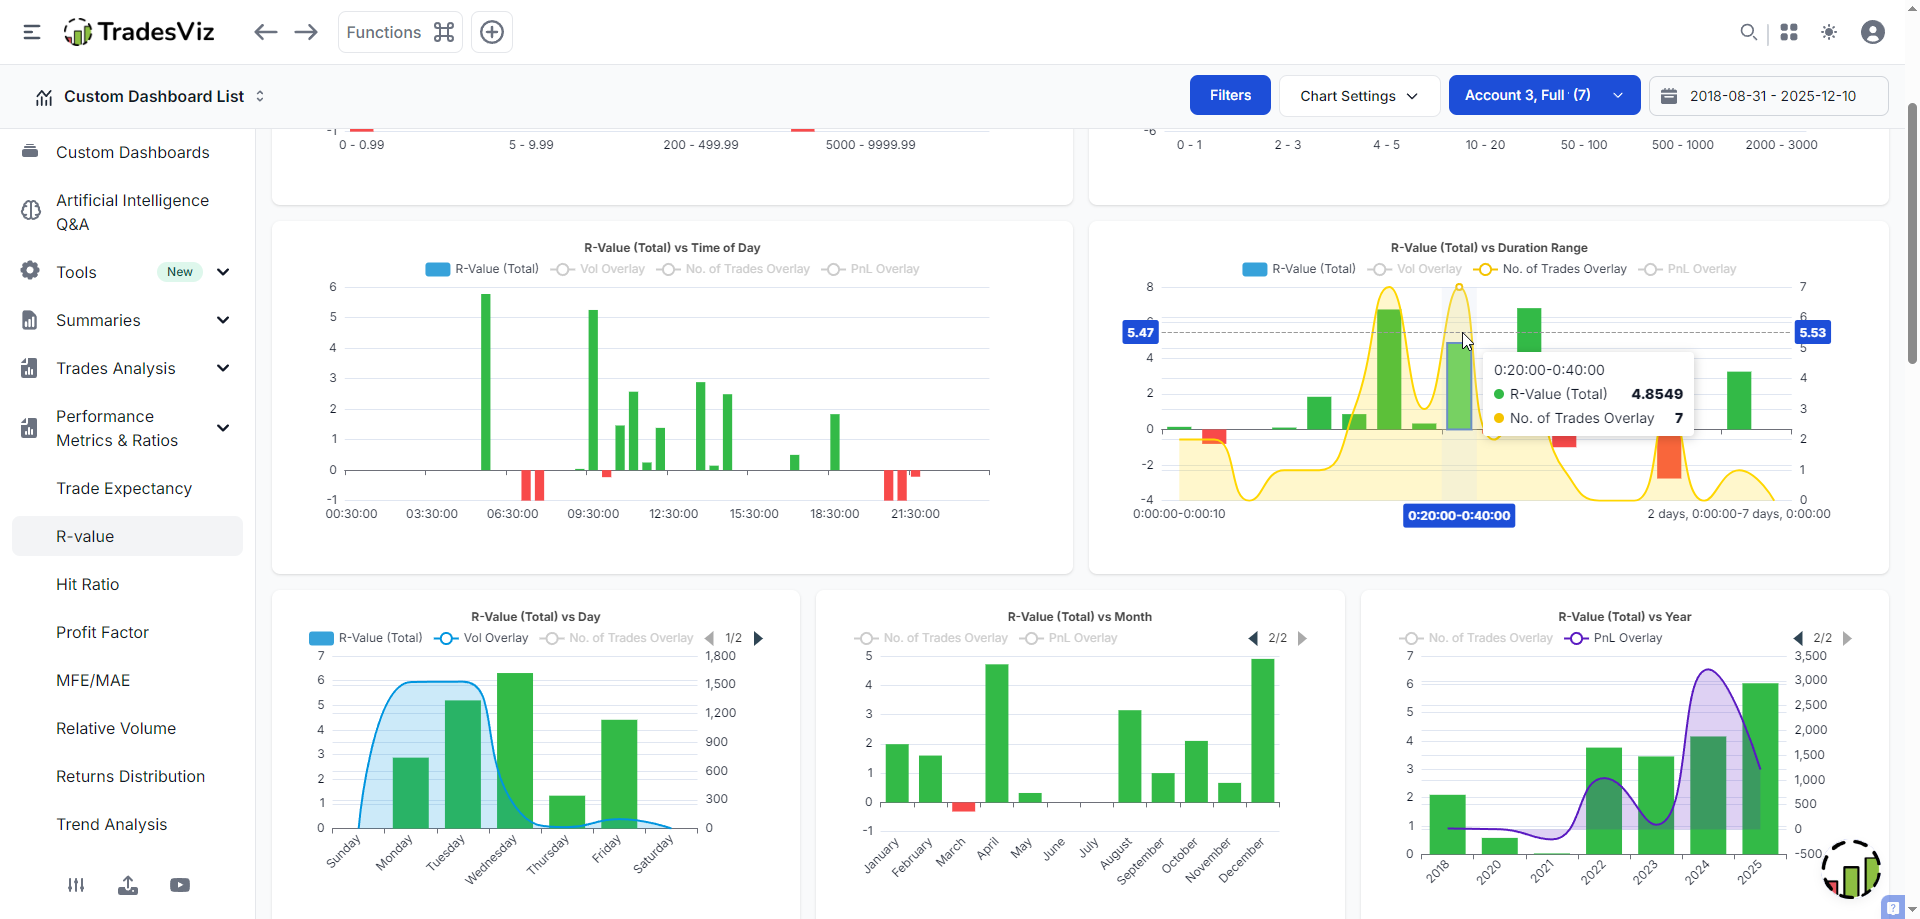Open the user profile icon
This screenshot has height=919, width=1920.
pos(1872,32)
